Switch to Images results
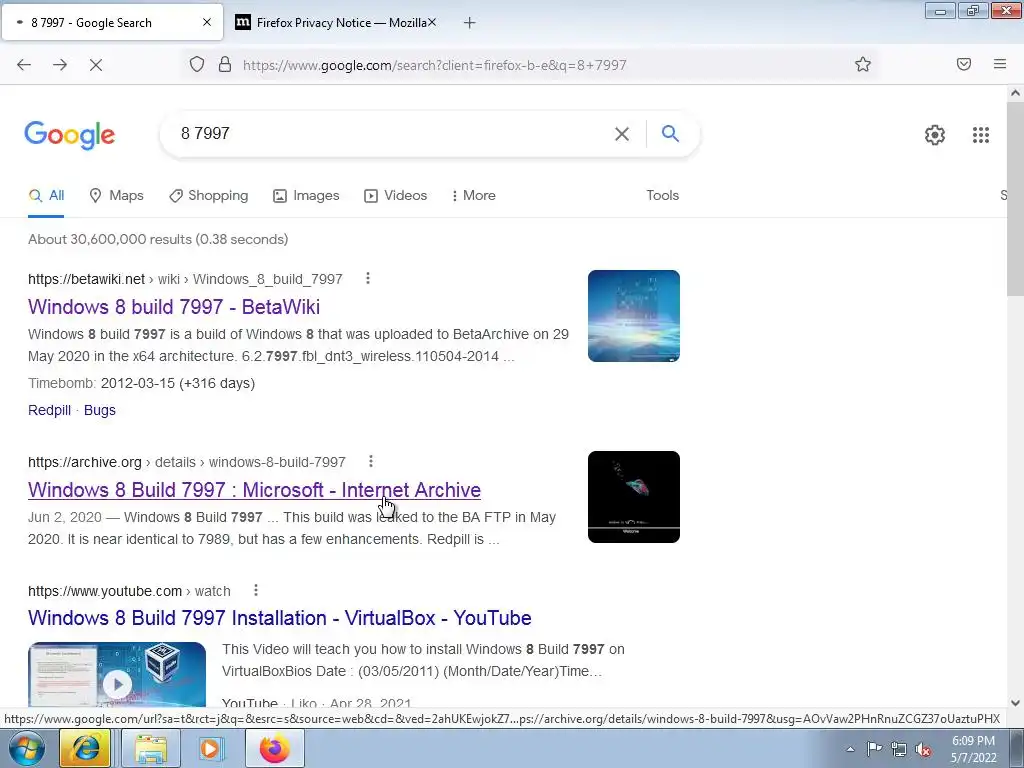The height and width of the screenshot is (768, 1024). [x=306, y=195]
